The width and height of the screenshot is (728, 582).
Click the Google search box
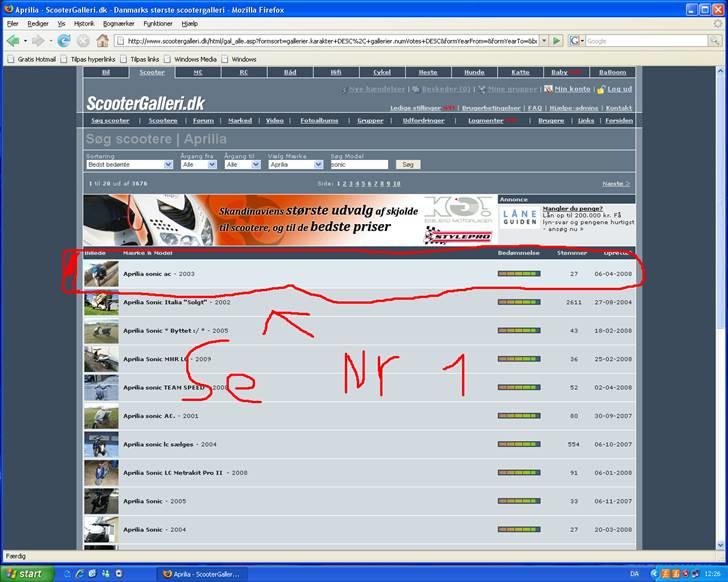[646, 41]
